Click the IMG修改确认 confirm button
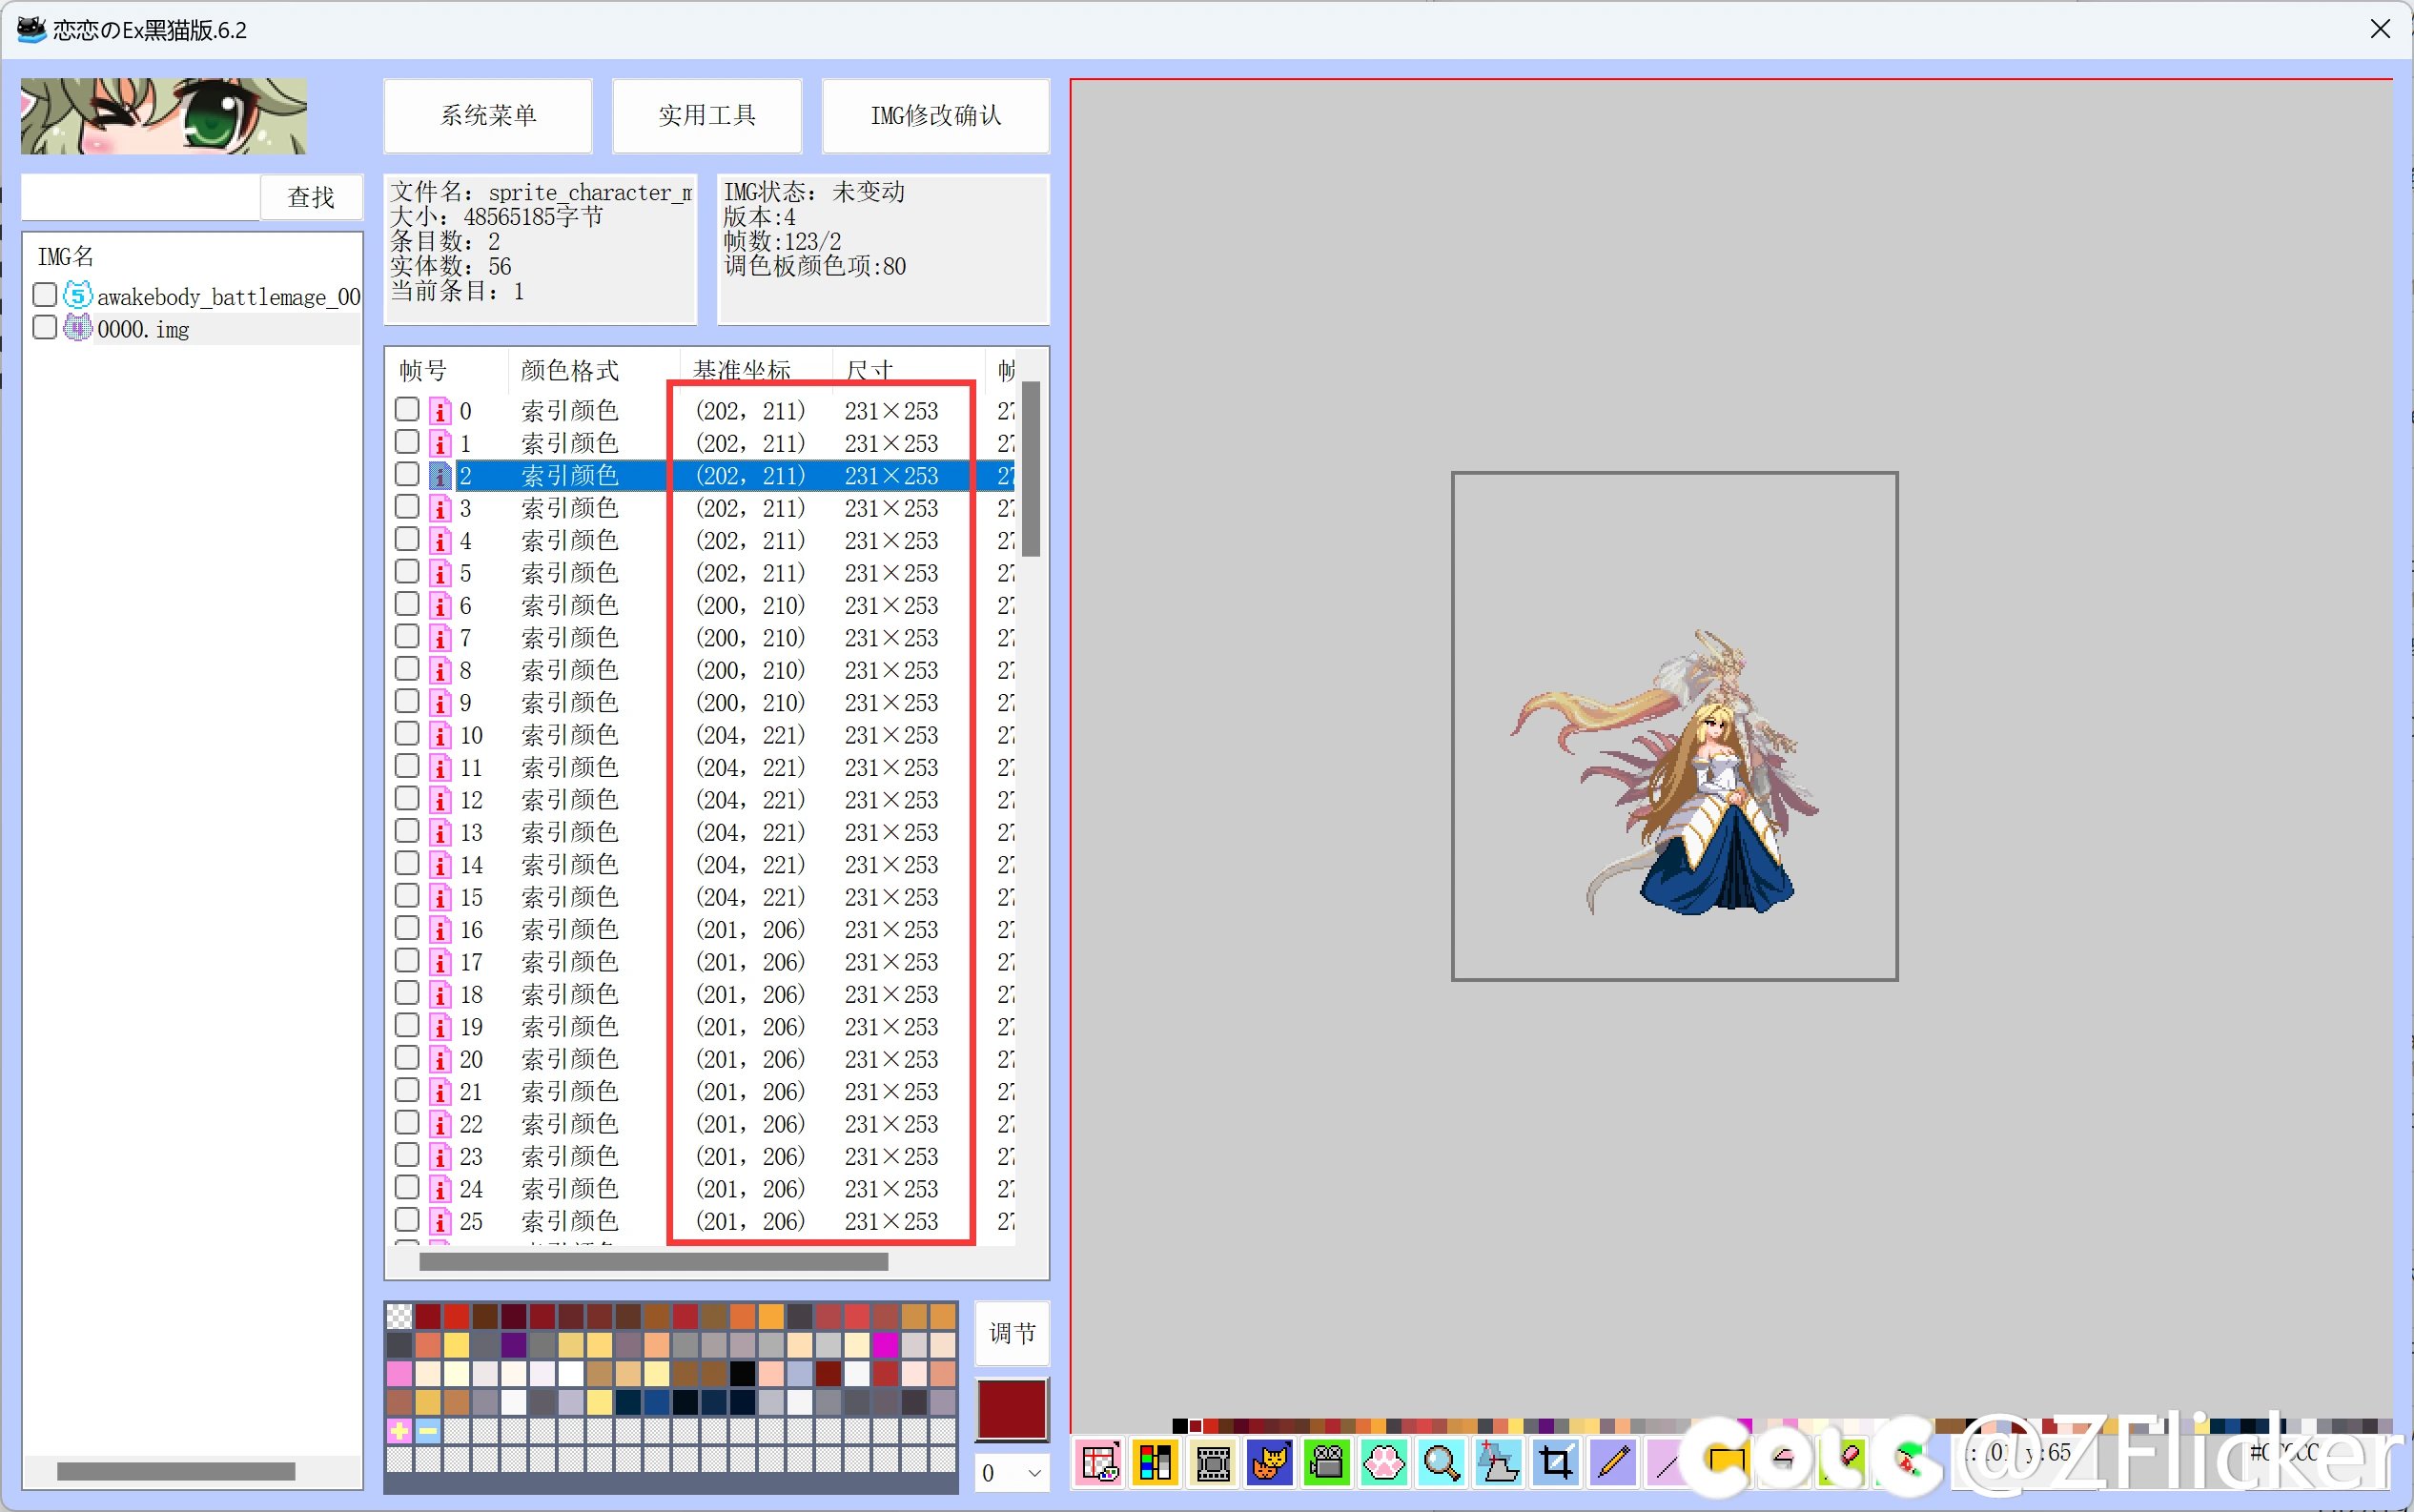The image size is (2414, 1512). tap(936, 116)
